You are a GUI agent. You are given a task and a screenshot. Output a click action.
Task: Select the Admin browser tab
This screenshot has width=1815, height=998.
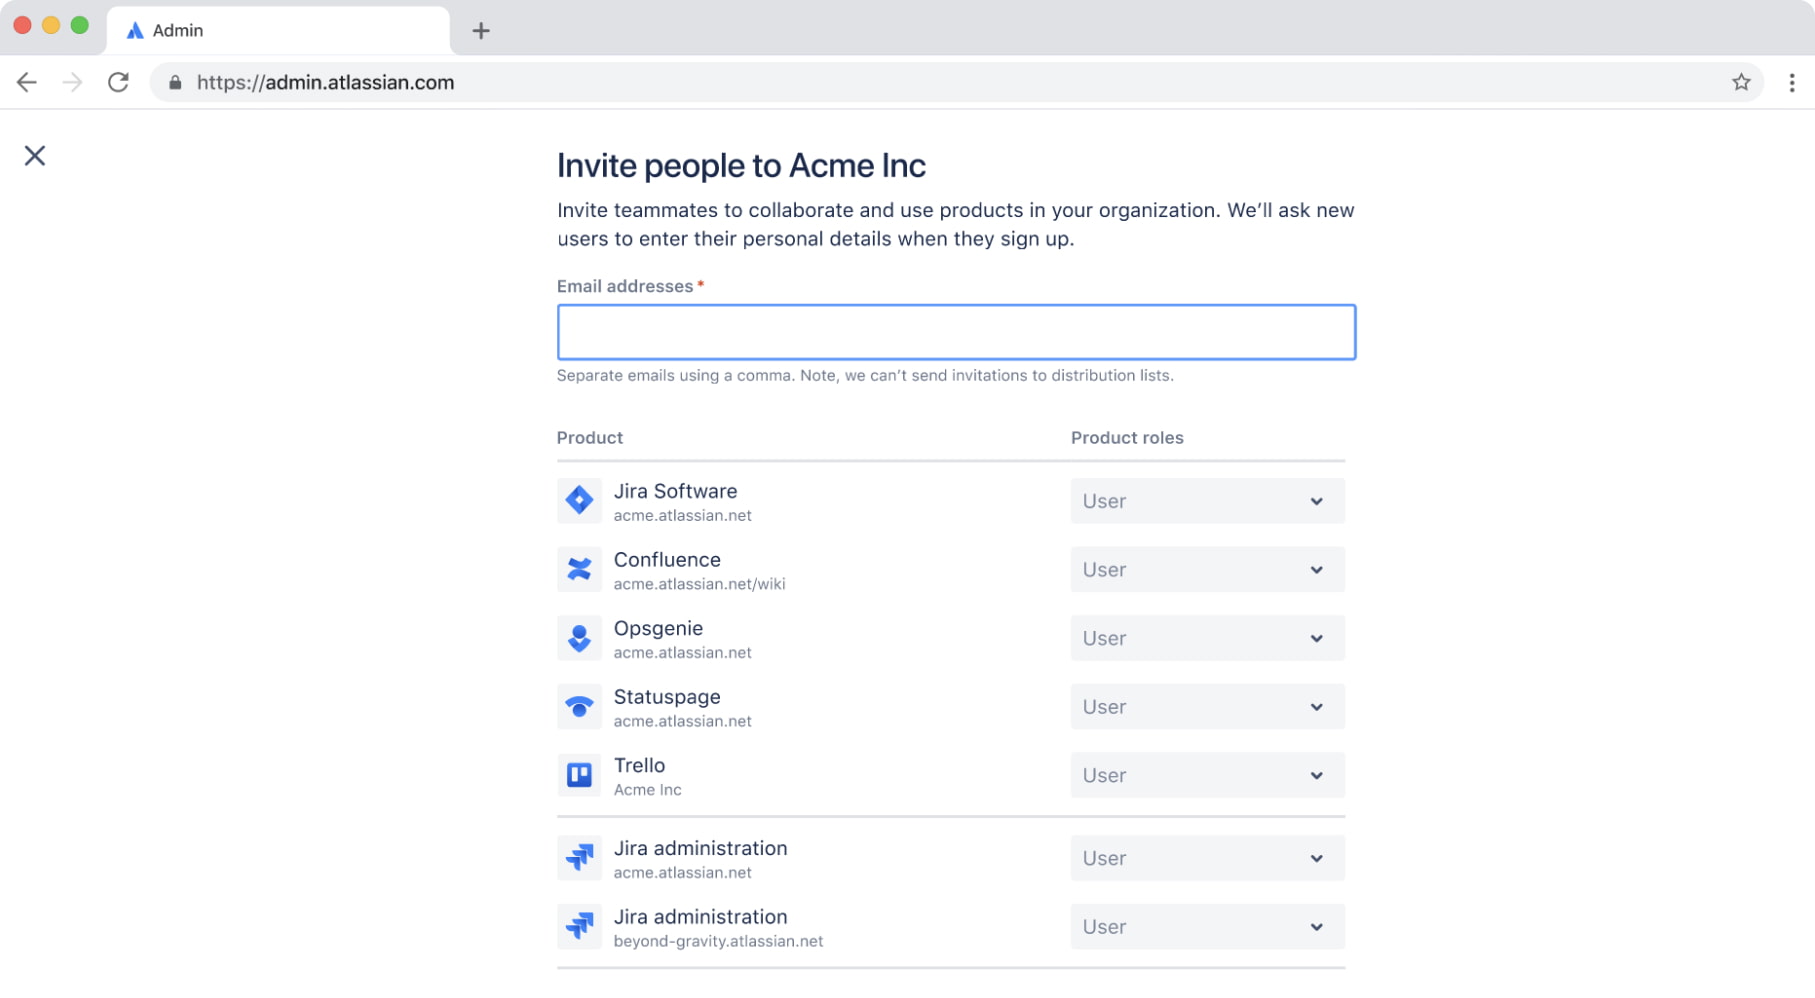click(278, 31)
